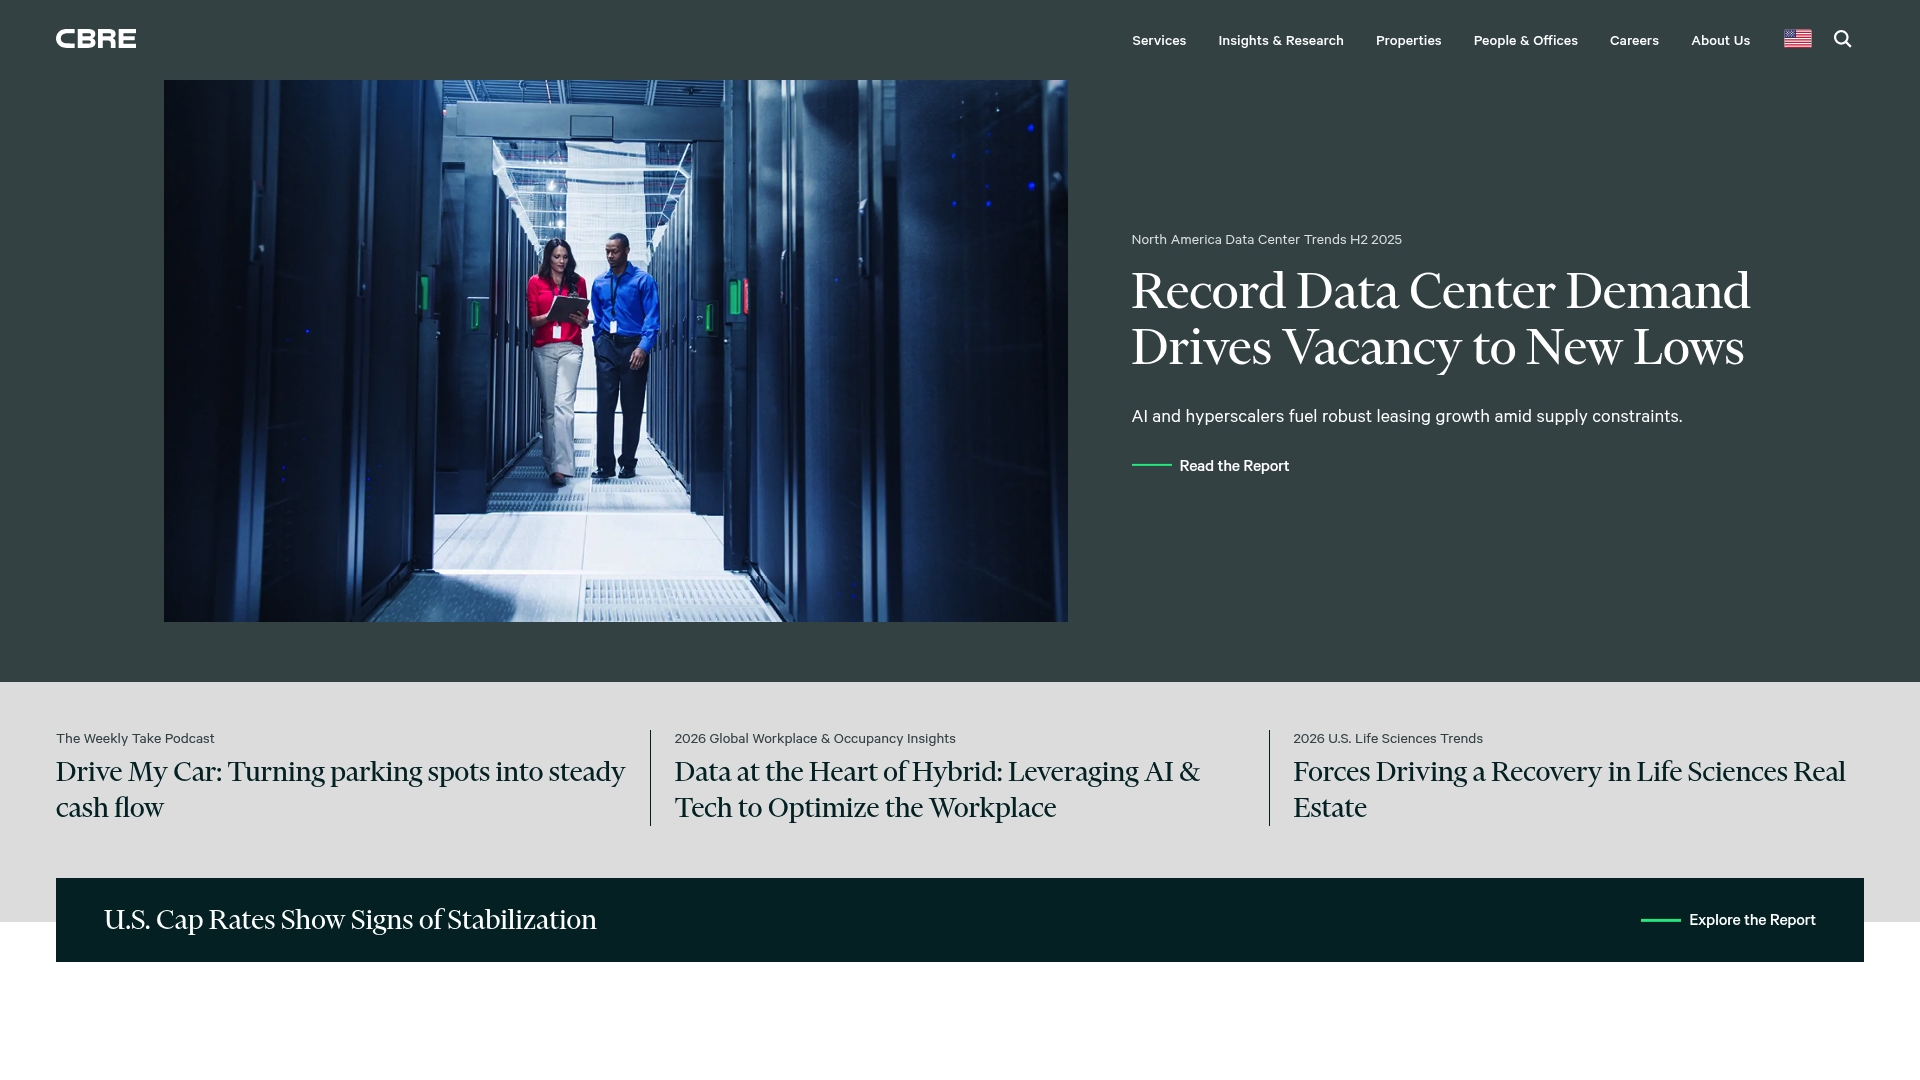Open the search magnifier icon

tap(1842, 39)
